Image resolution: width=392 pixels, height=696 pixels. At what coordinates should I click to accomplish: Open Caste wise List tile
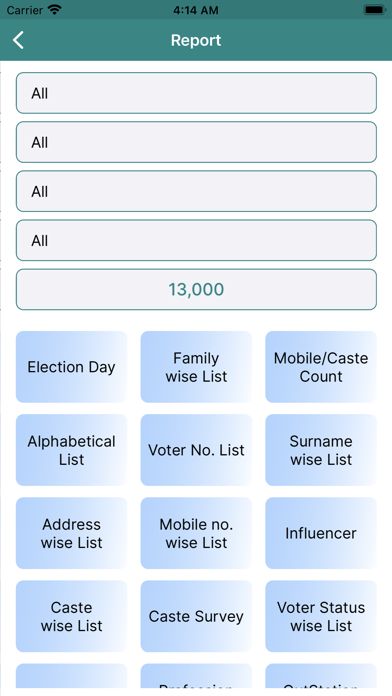[x=71, y=616]
